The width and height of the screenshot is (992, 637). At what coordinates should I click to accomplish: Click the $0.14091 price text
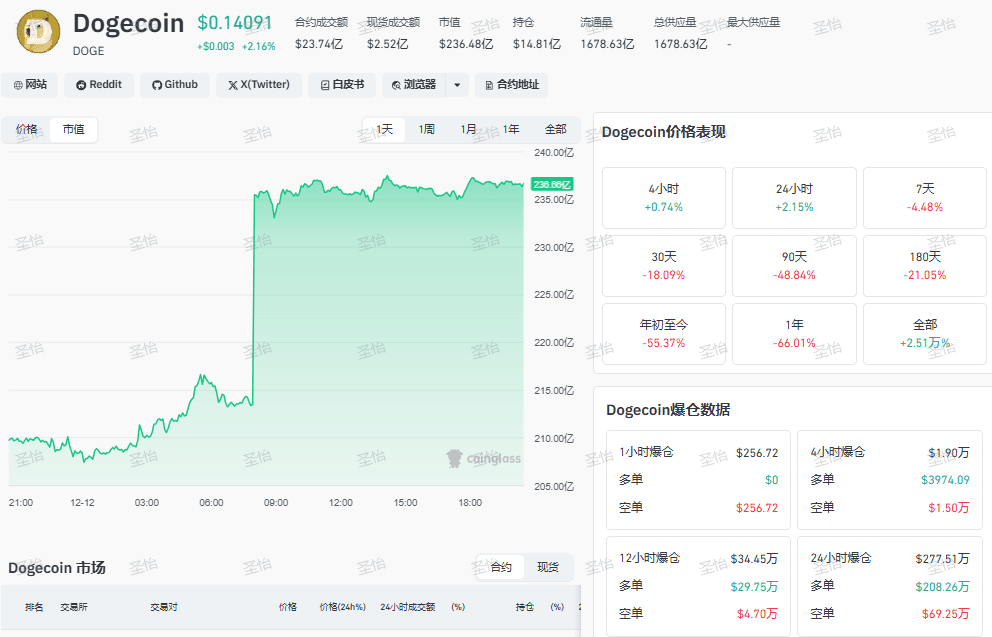[235, 23]
